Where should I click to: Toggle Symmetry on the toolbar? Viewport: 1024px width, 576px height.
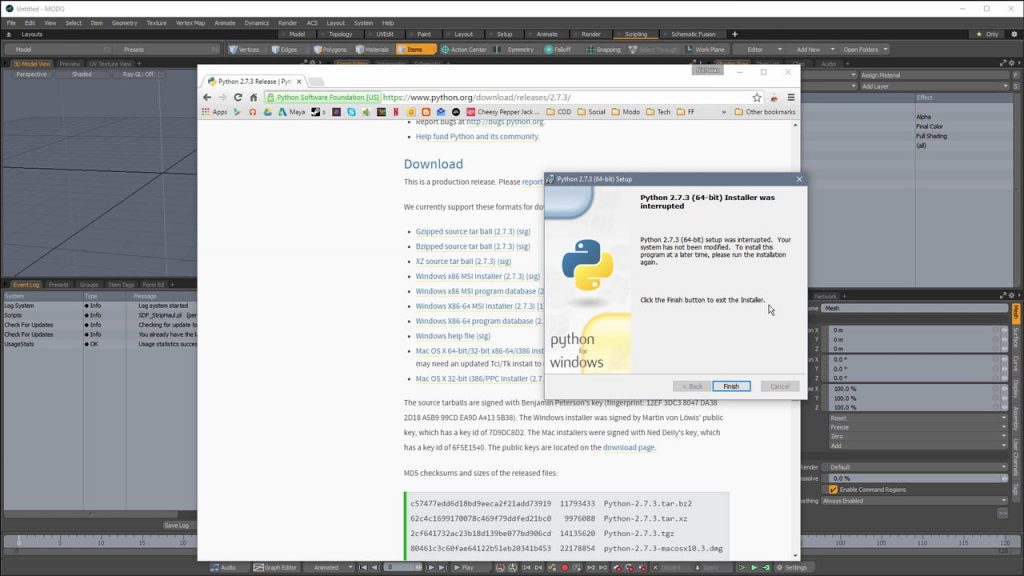pos(515,49)
